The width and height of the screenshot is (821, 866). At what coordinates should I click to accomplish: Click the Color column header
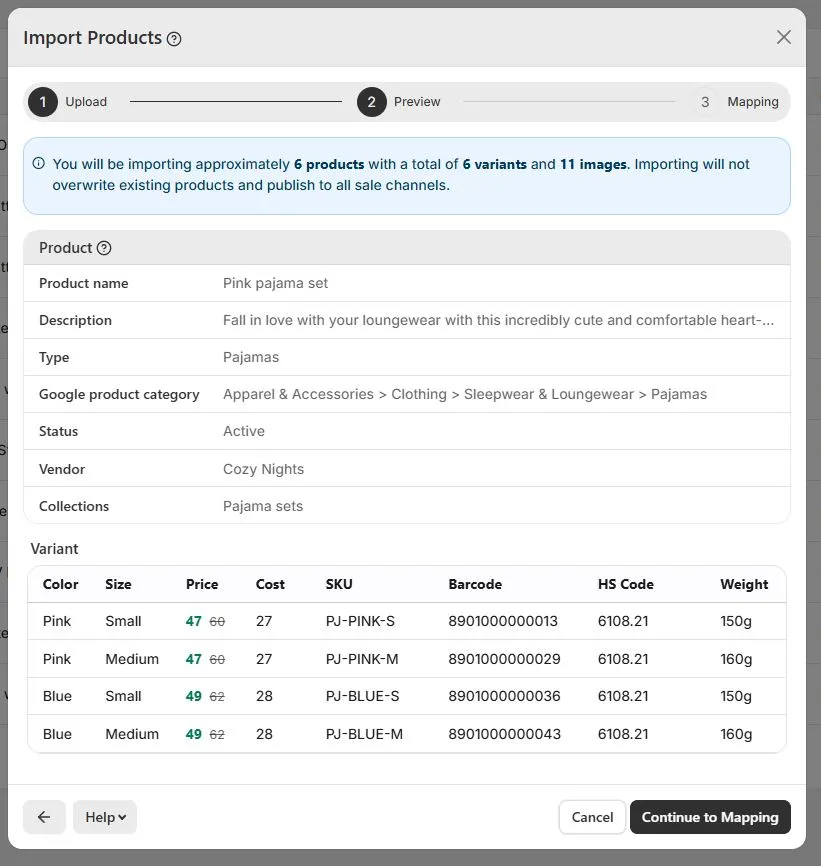(x=61, y=584)
